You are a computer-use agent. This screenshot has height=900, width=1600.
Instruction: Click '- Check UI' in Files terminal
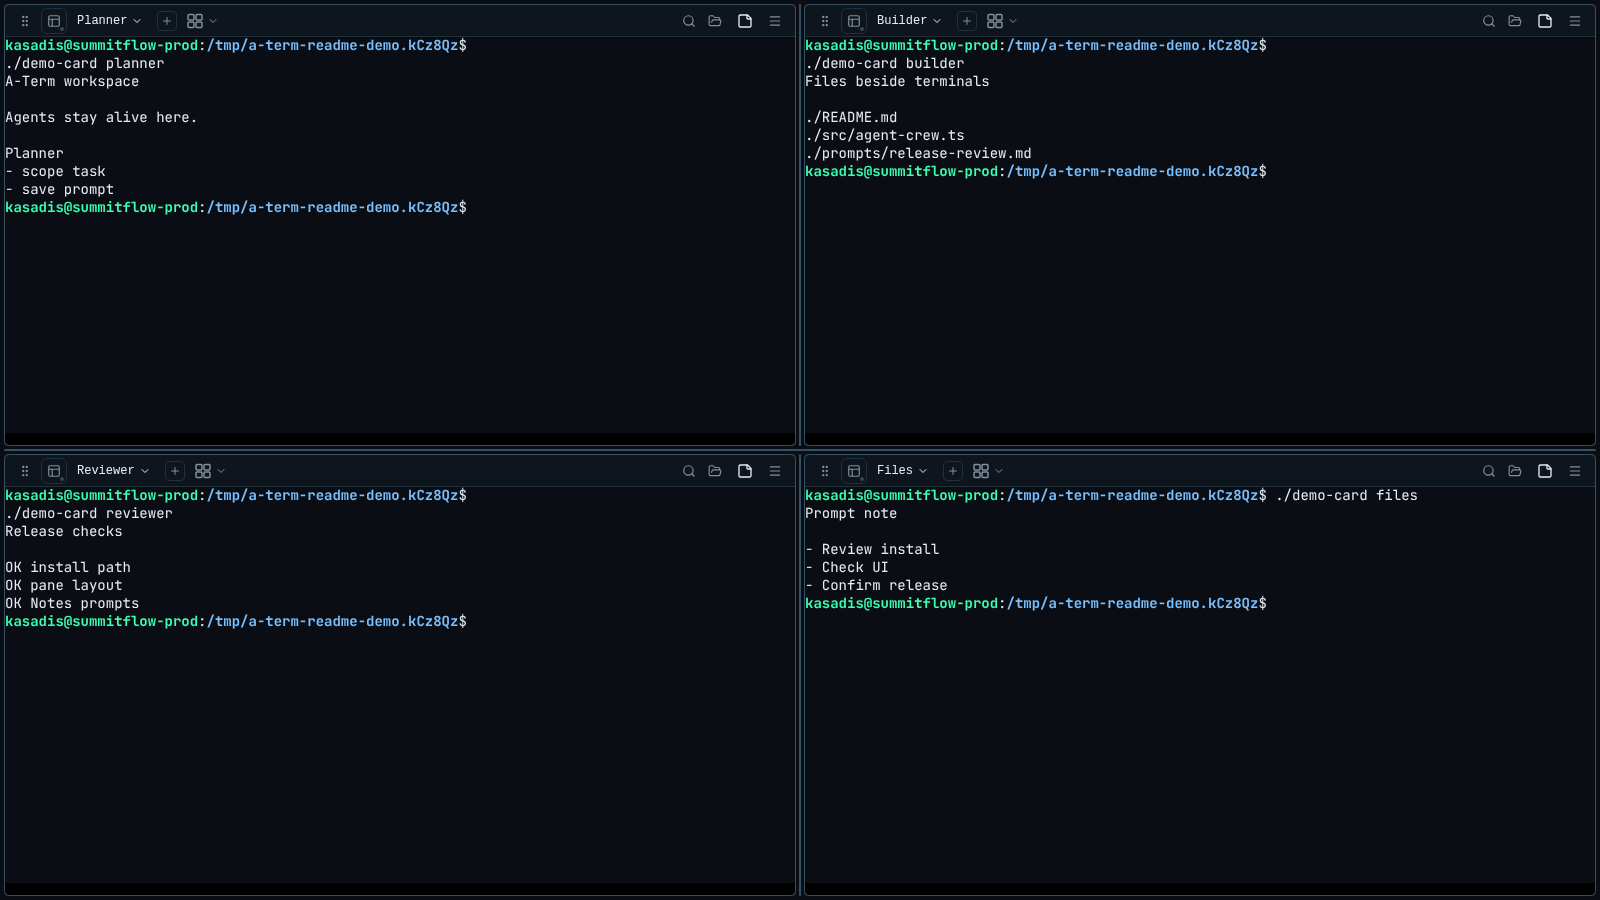[847, 568]
